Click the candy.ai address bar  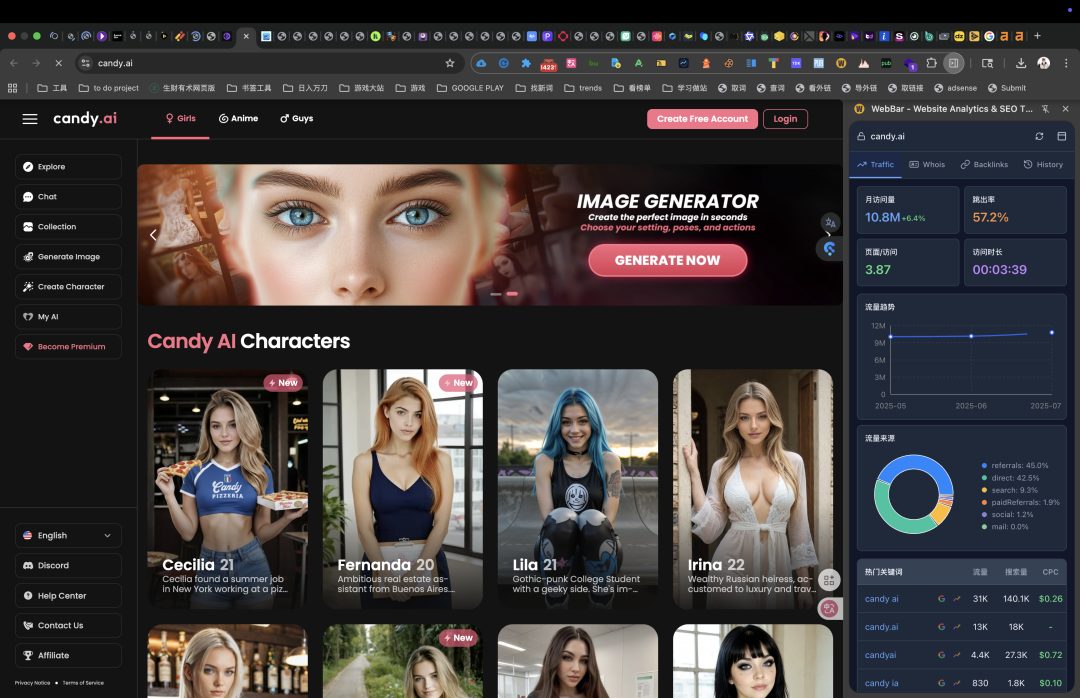pyautogui.click(x=269, y=63)
